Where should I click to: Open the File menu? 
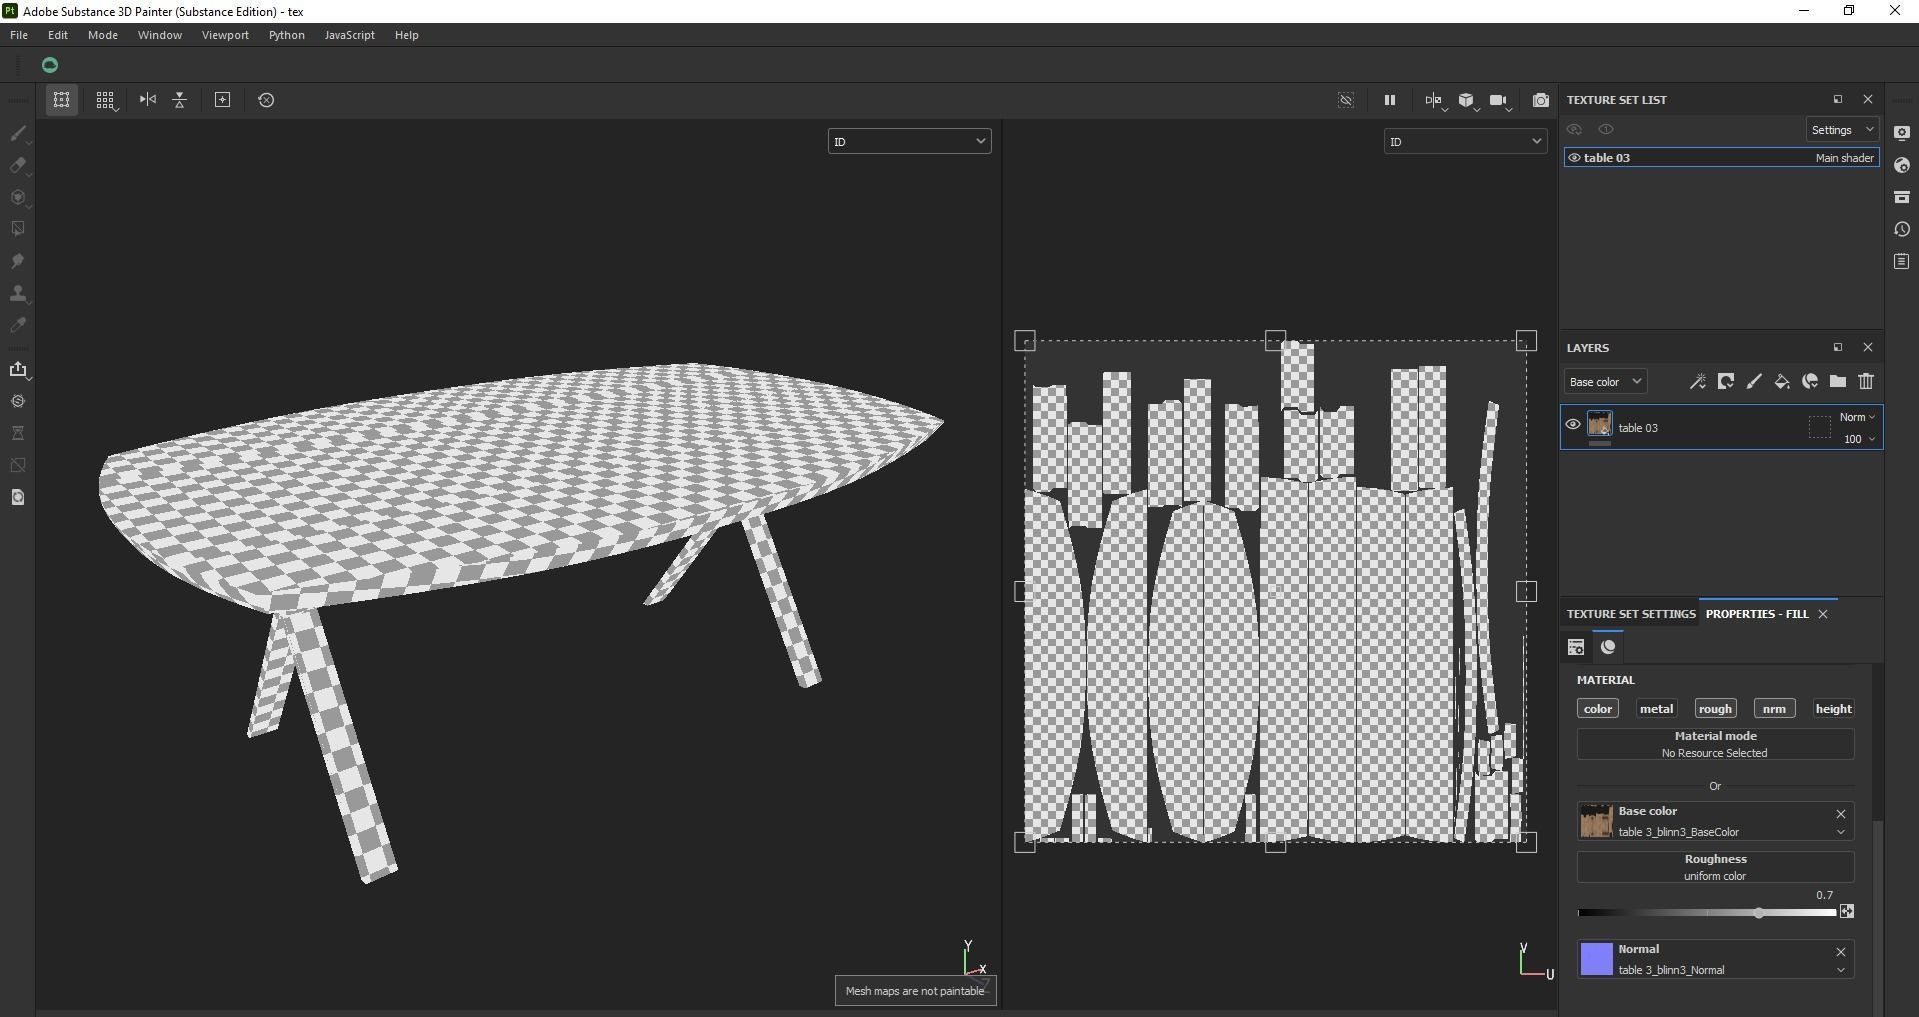19,35
